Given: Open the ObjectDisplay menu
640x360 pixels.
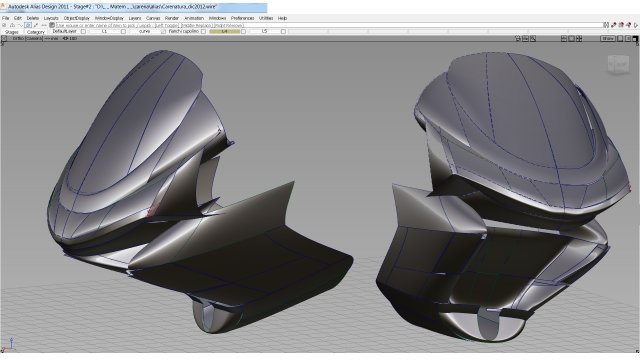Looking at the screenshot, I should pyautogui.click(x=77, y=18).
